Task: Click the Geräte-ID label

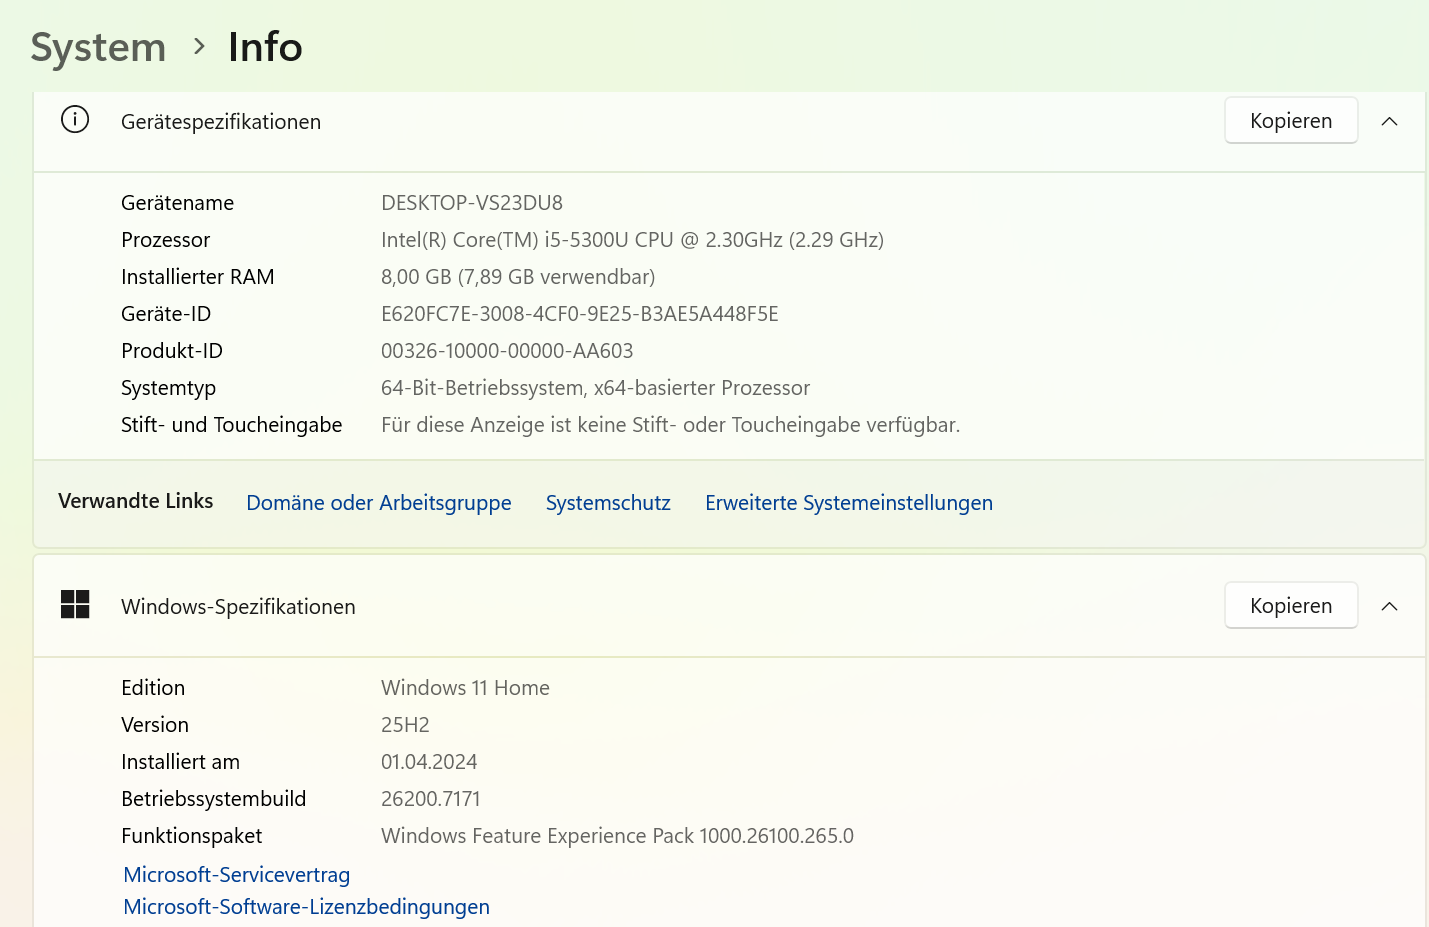Action: pyautogui.click(x=166, y=313)
